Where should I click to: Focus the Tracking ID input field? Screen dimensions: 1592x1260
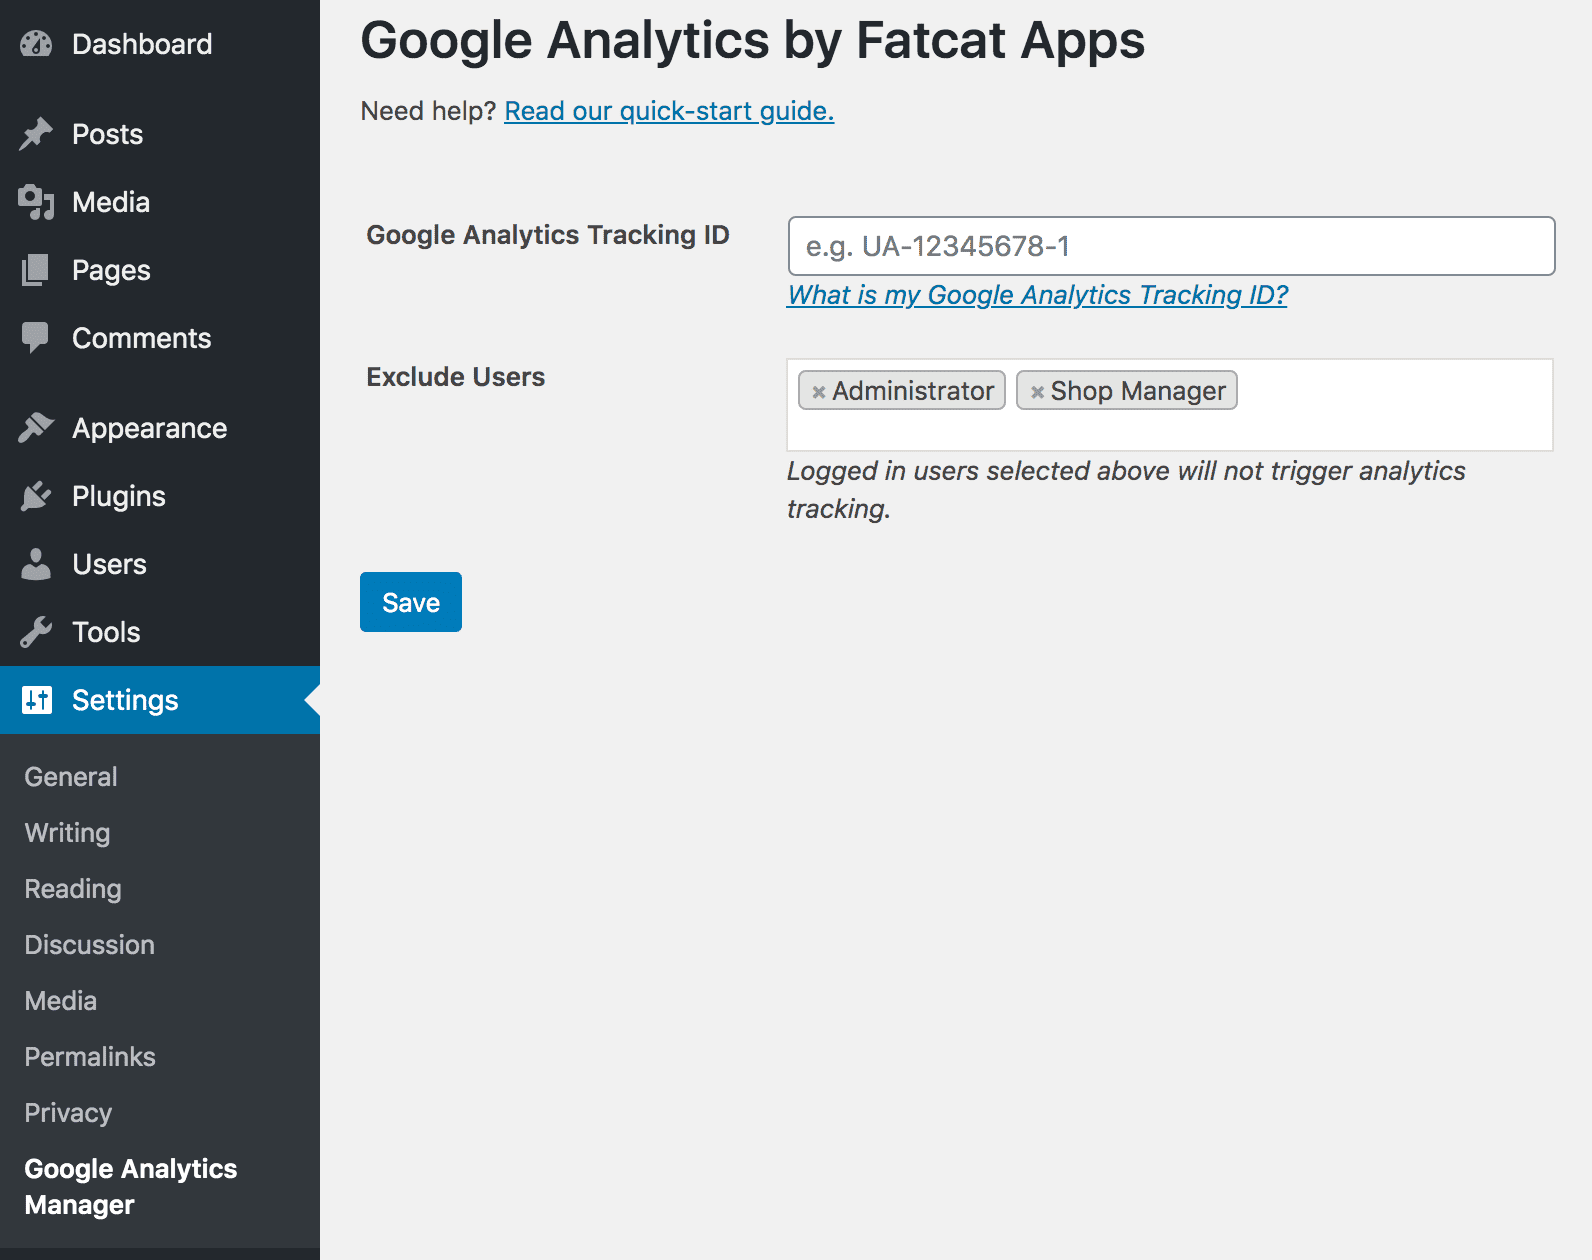pyautogui.click(x=1171, y=246)
